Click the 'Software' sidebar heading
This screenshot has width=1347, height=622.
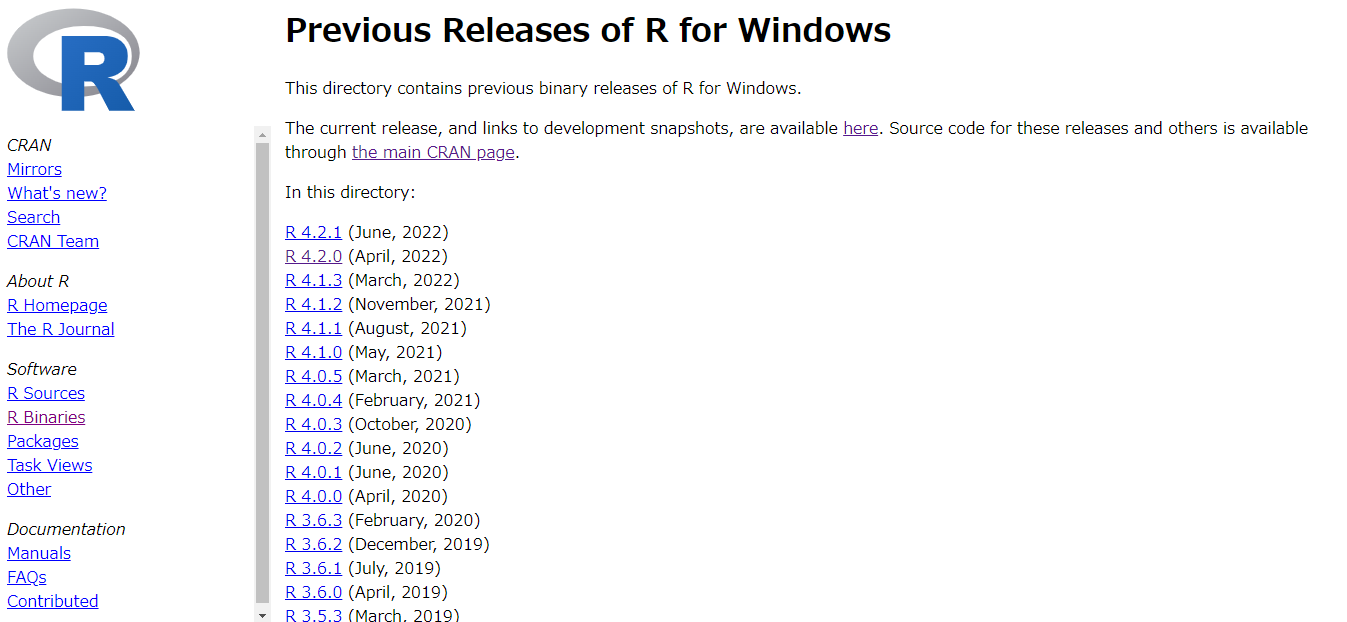pyautogui.click(x=42, y=369)
